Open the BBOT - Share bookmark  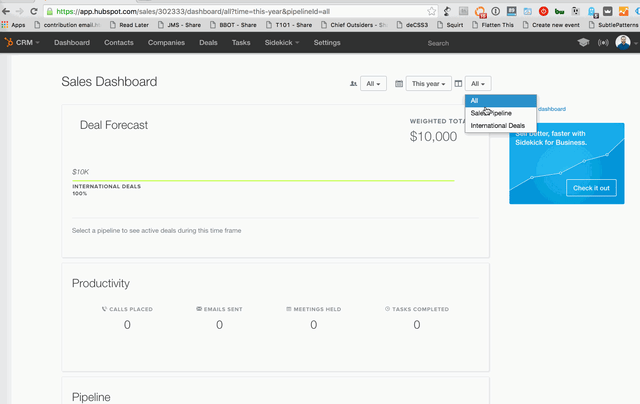tap(233, 25)
